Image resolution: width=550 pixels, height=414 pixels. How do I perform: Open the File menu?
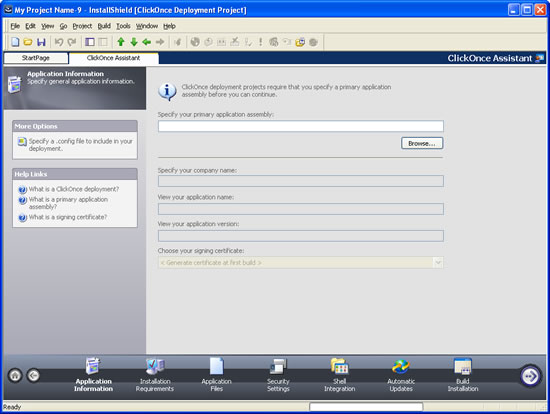coord(15,26)
